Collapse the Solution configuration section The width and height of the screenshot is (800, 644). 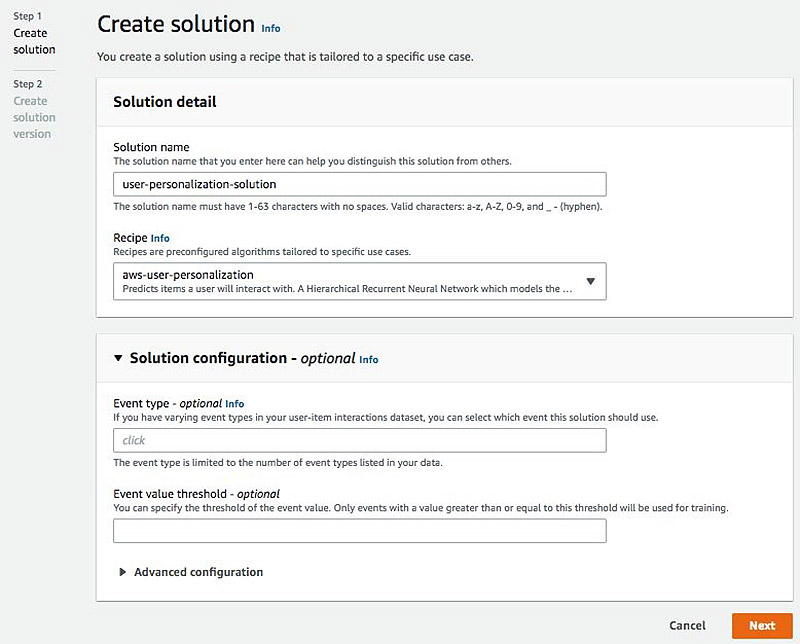(118, 358)
